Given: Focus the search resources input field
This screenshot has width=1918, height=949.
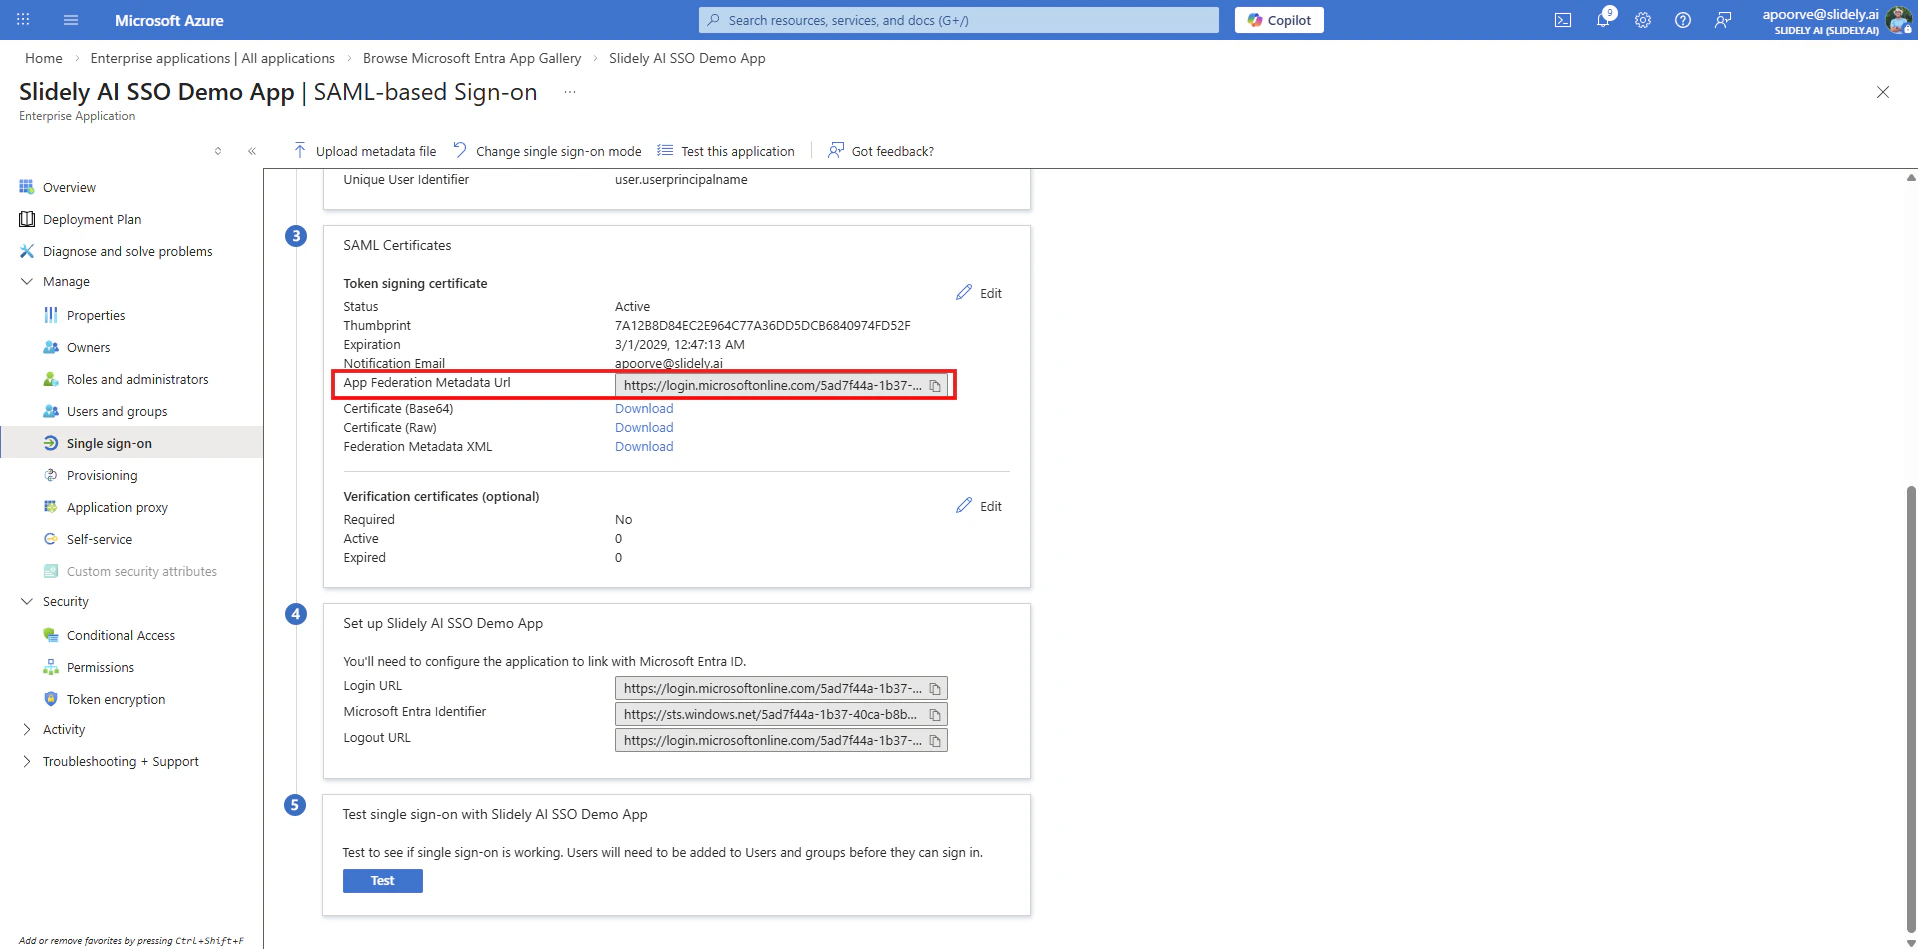Looking at the screenshot, I should coord(959,20).
